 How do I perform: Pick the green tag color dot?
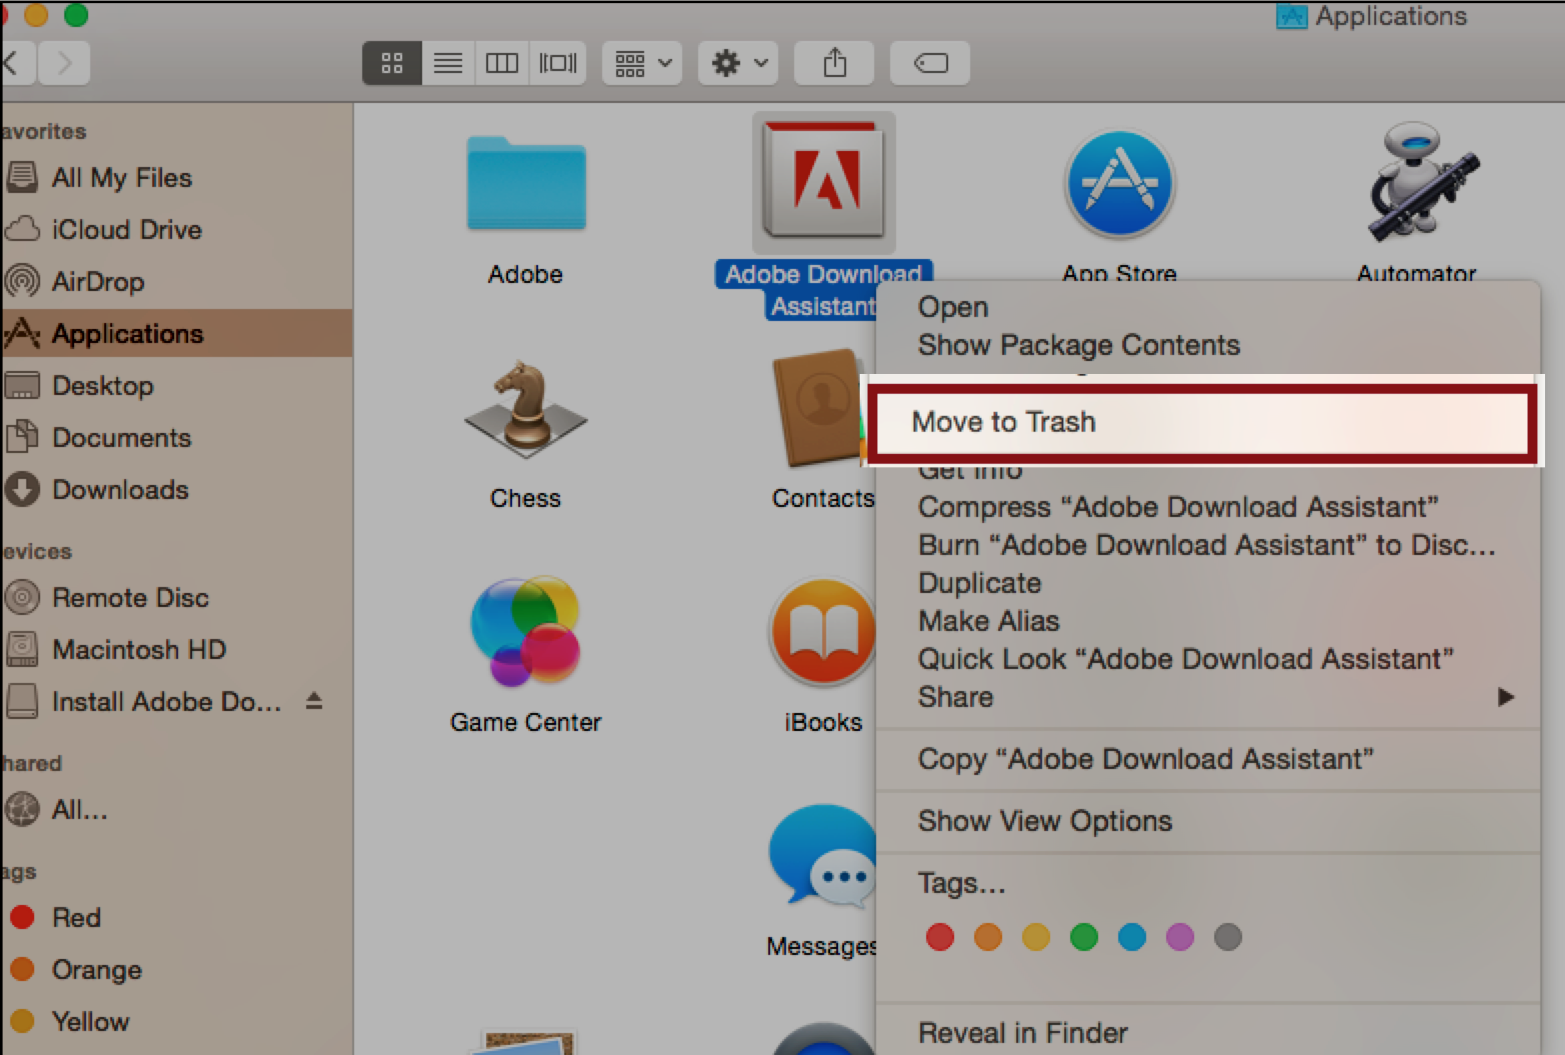point(1084,937)
